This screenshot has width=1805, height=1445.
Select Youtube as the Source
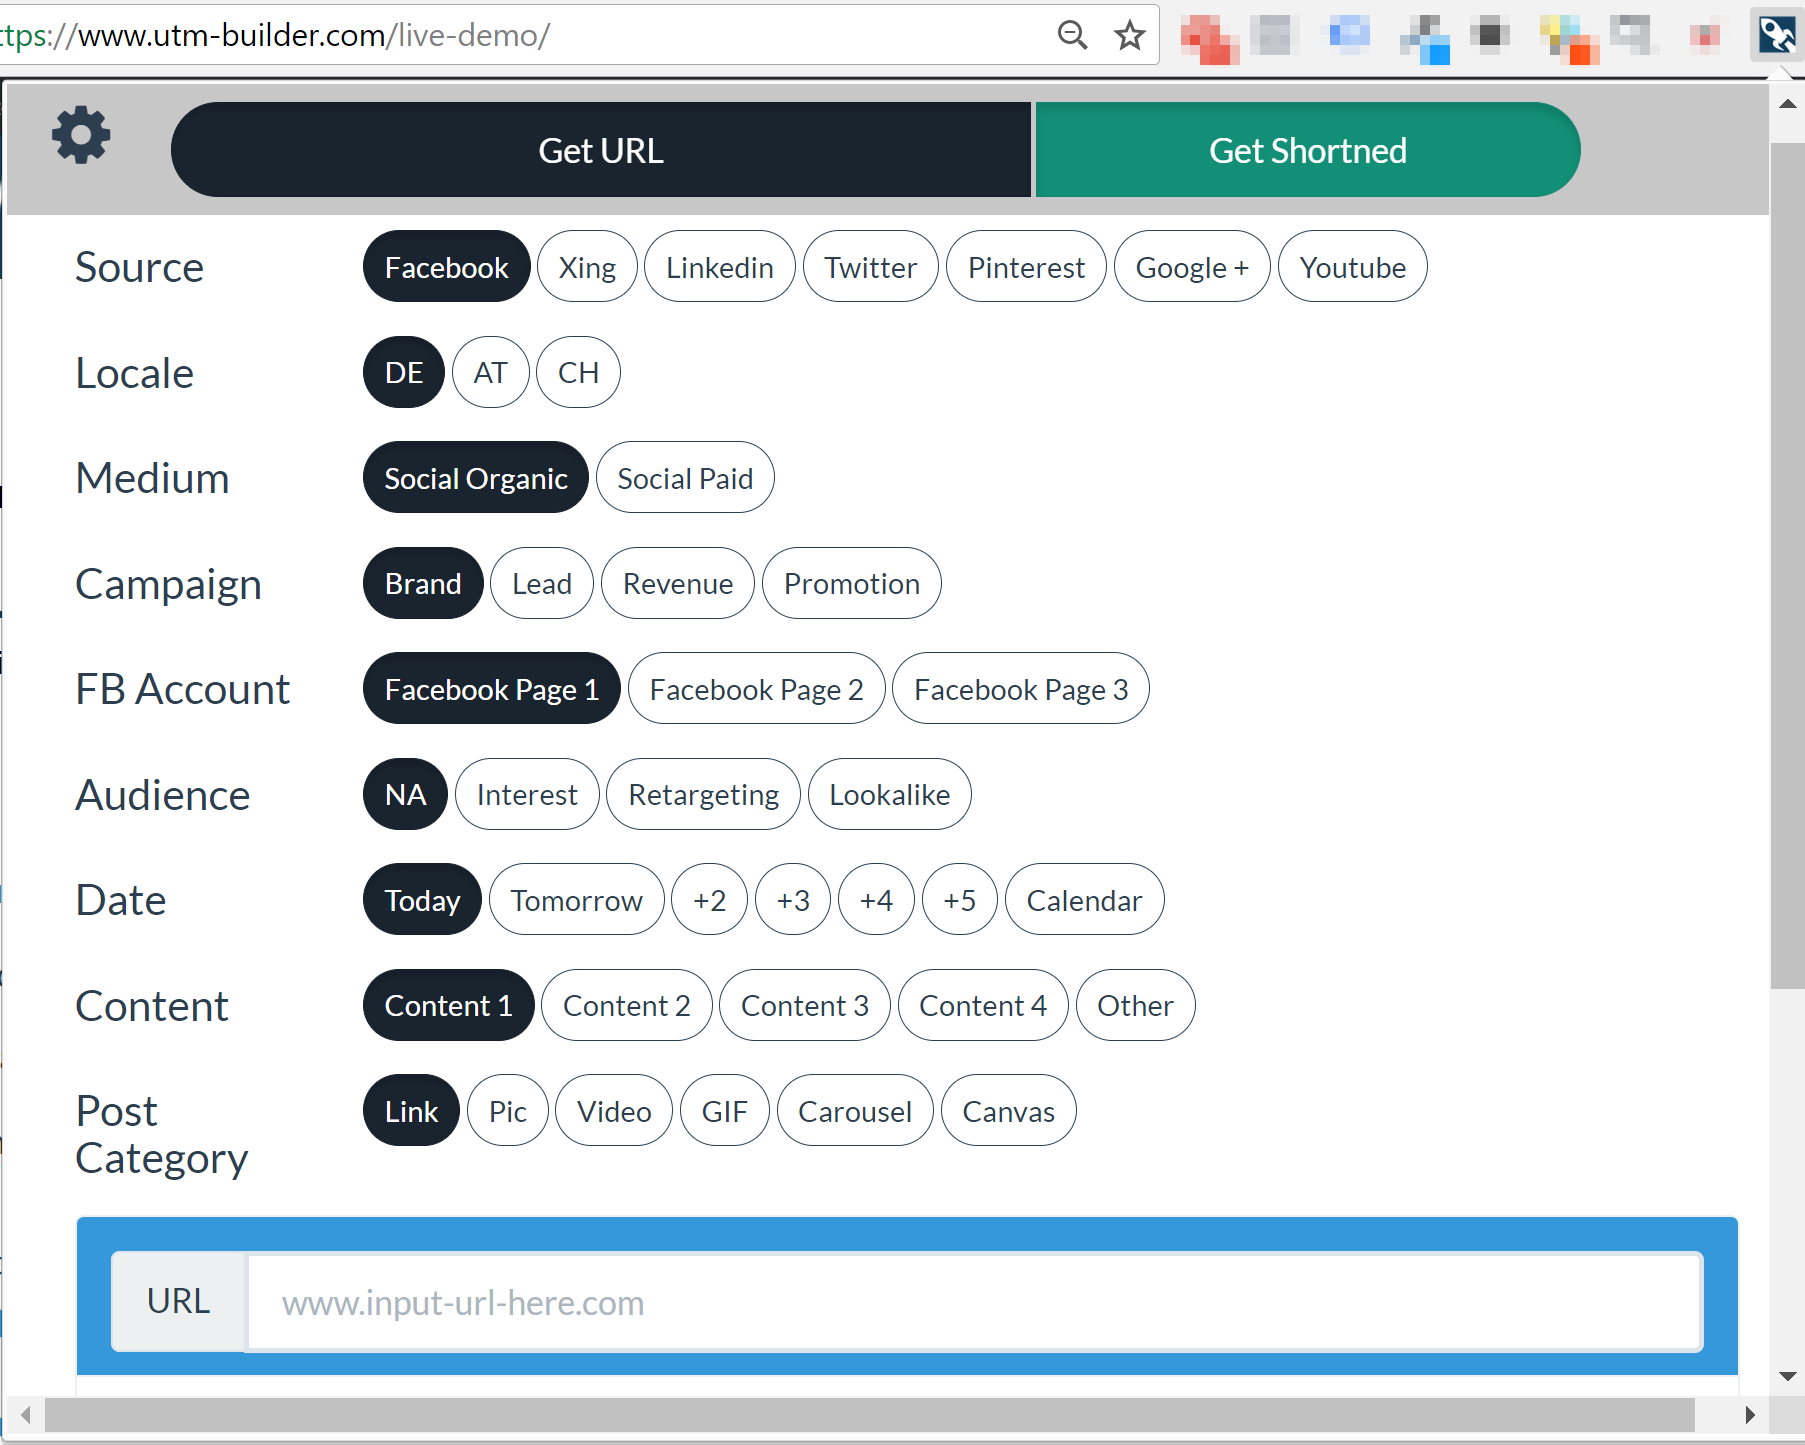click(1352, 266)
